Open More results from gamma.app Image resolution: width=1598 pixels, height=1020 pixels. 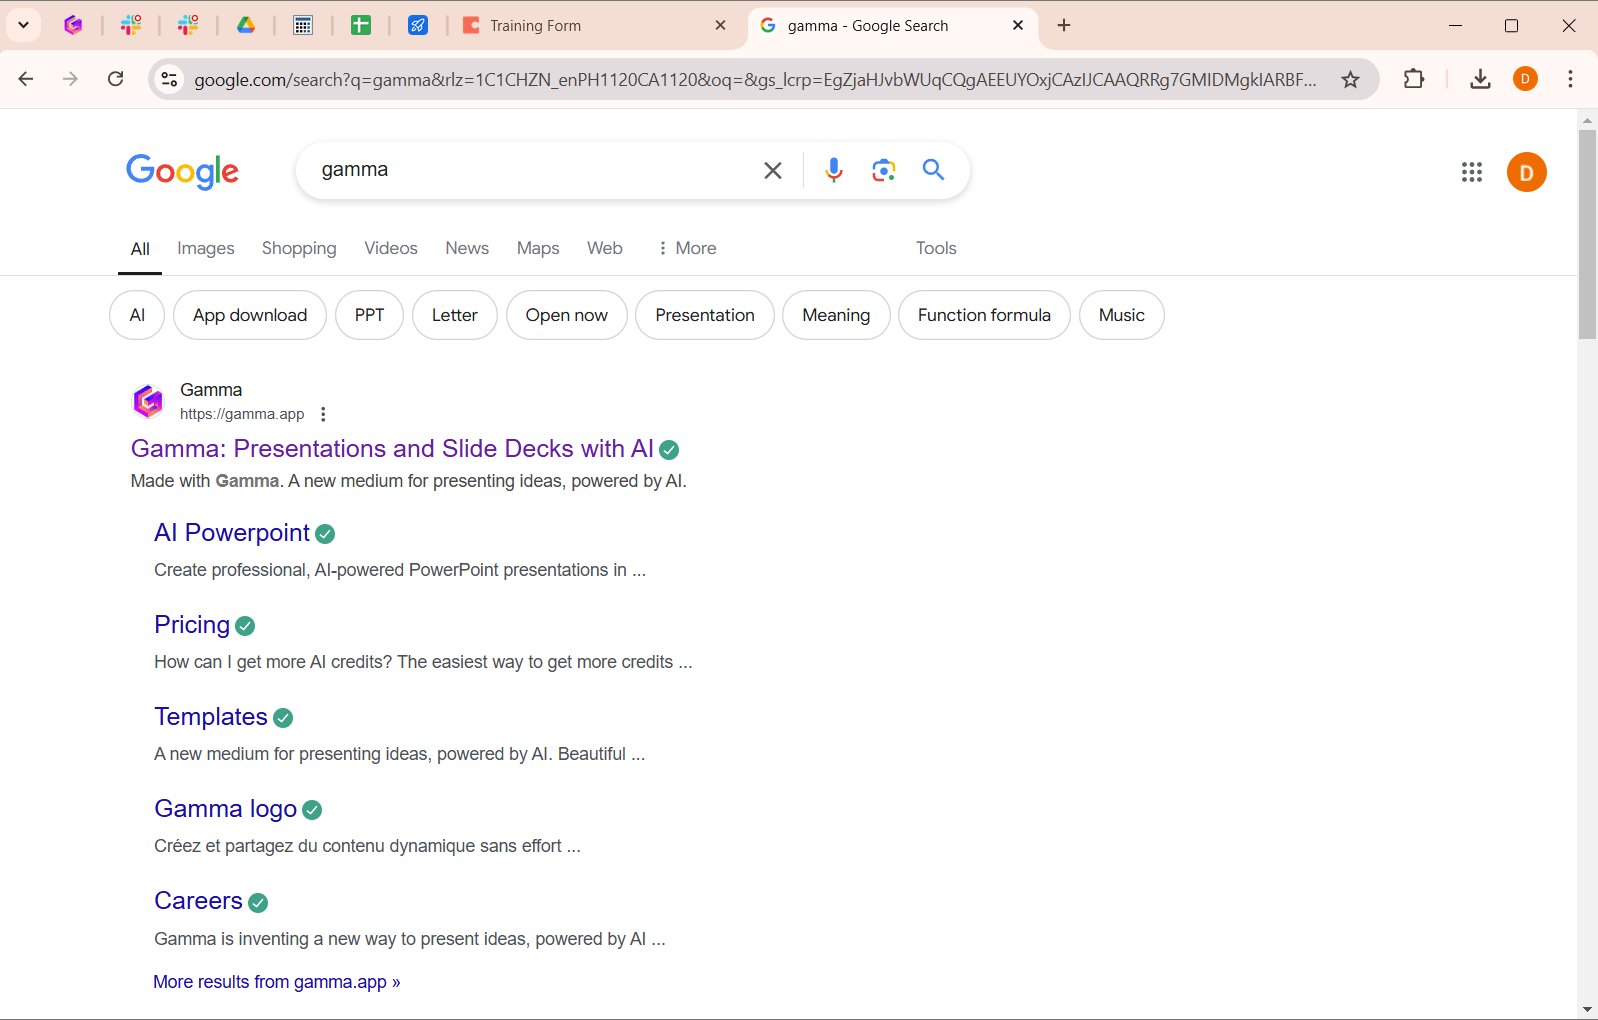coord(277,982)
